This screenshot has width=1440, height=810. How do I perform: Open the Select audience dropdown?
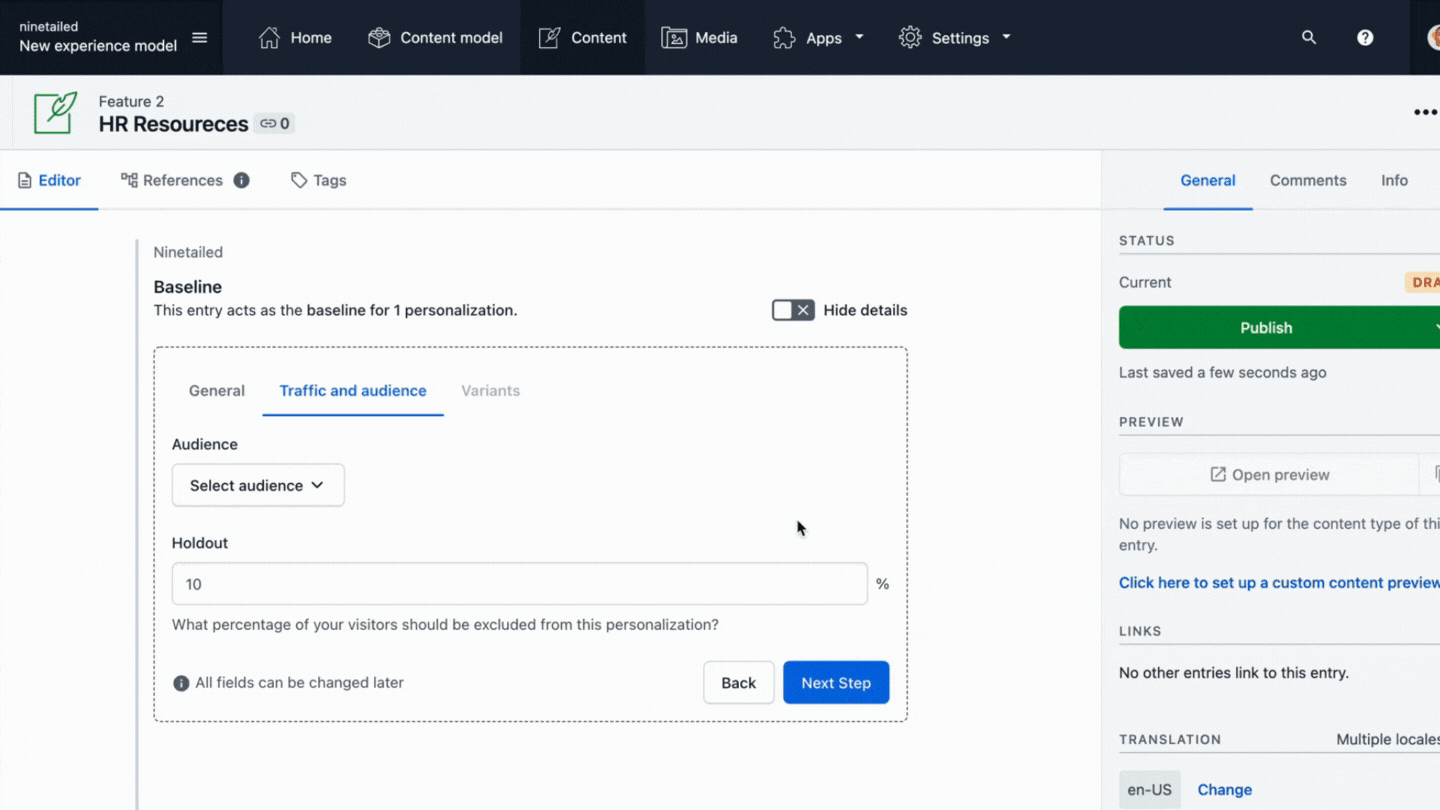[258, 485]
